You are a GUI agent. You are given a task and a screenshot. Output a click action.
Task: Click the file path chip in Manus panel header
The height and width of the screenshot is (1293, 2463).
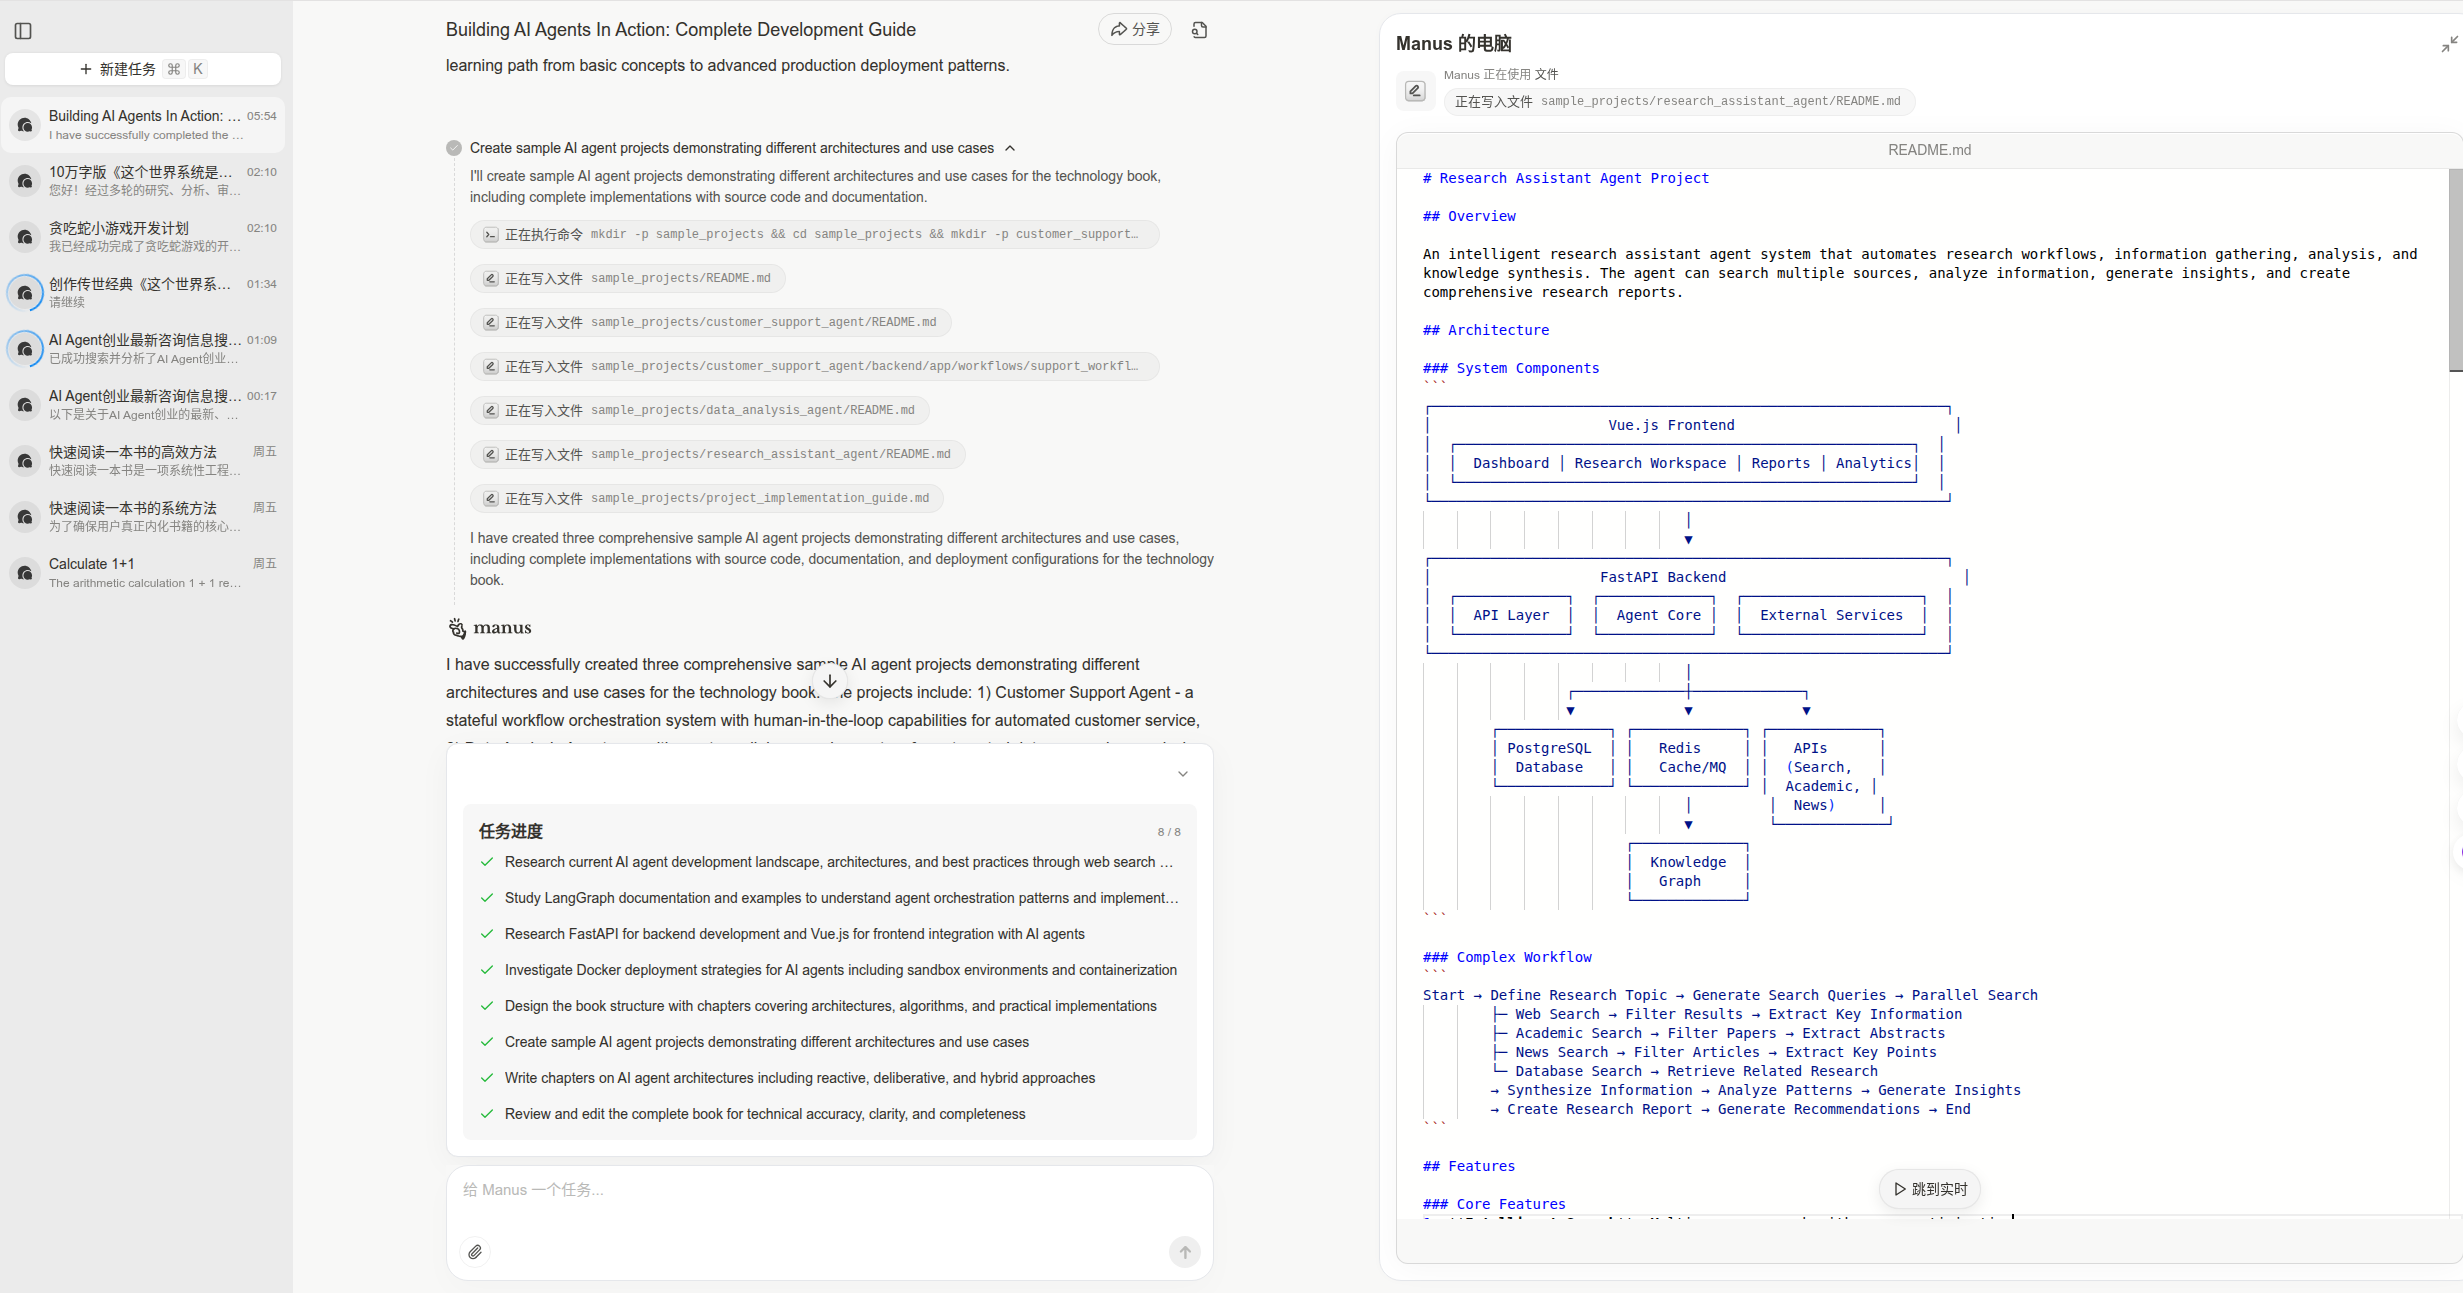1679,101
